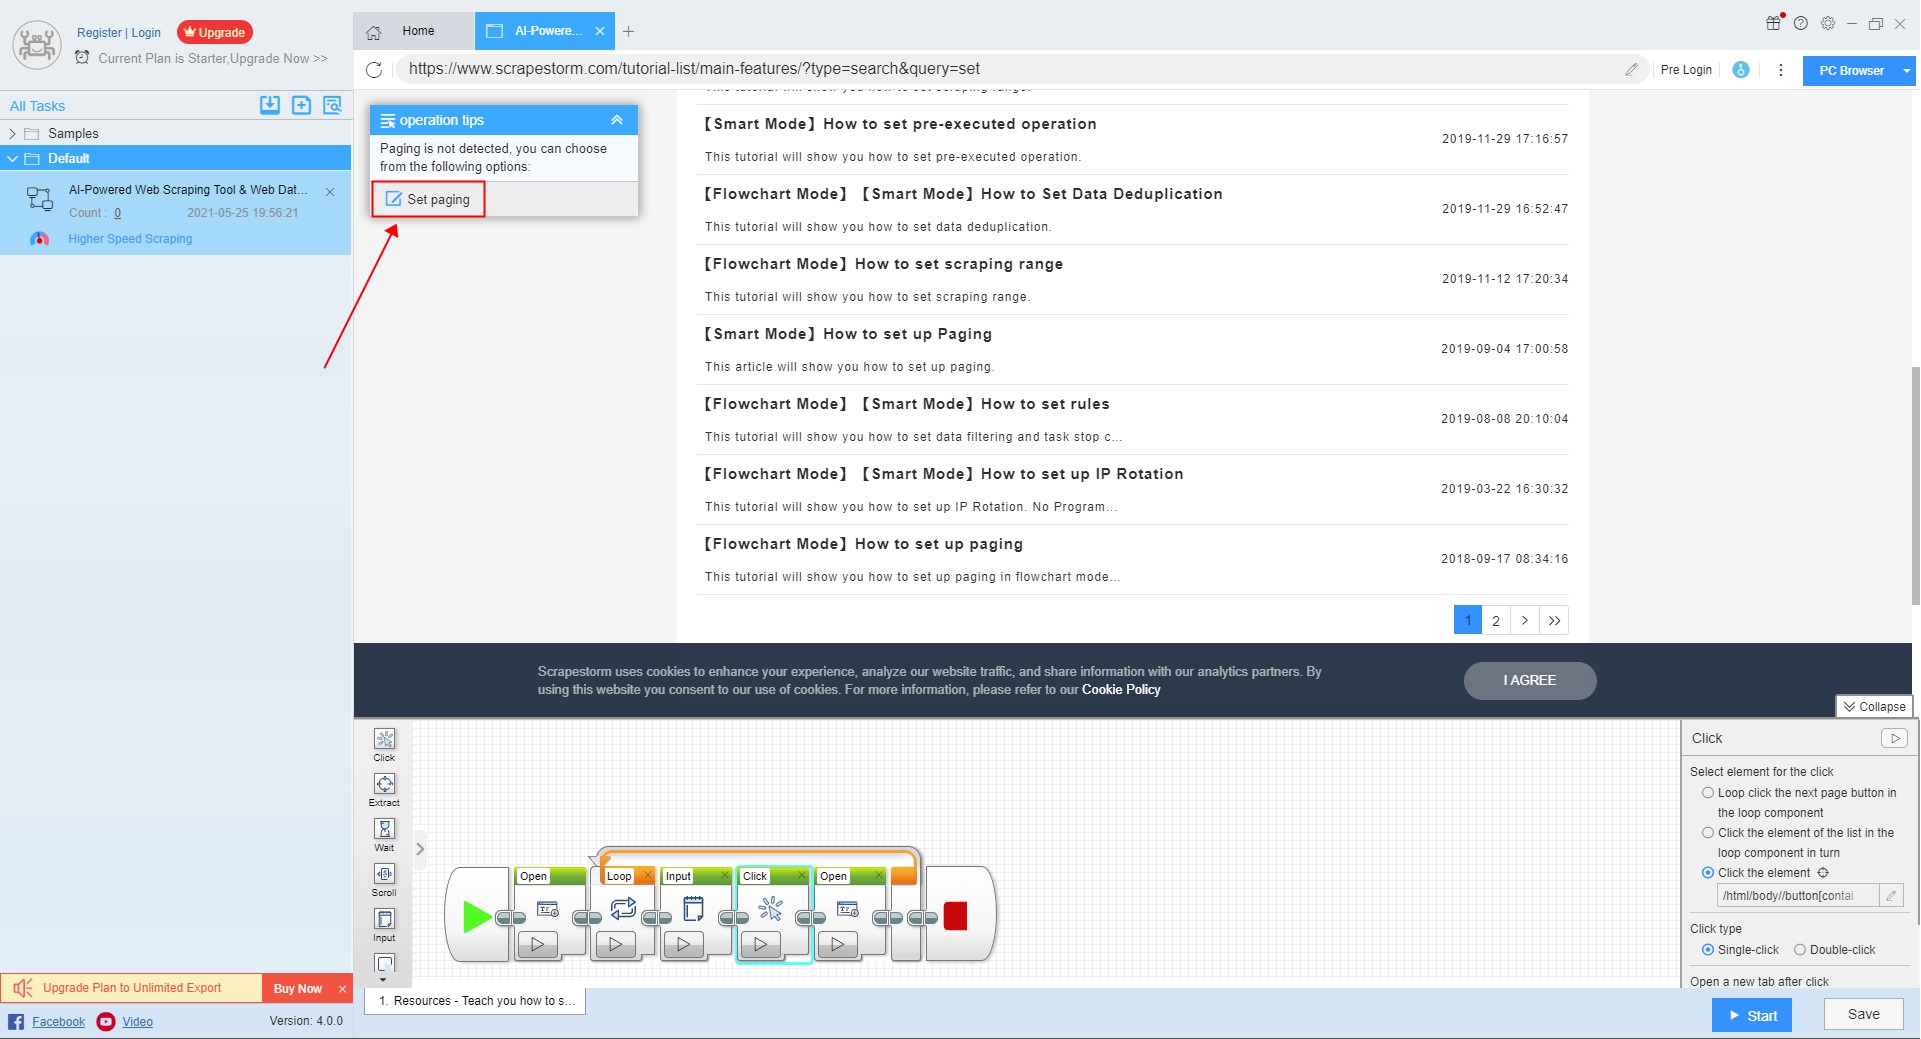Open the 'Resources - Teach you how to s...' page tab
Viewport: 1921px width, 1039px height.
pyautogui.click(x=476, y=1000)
